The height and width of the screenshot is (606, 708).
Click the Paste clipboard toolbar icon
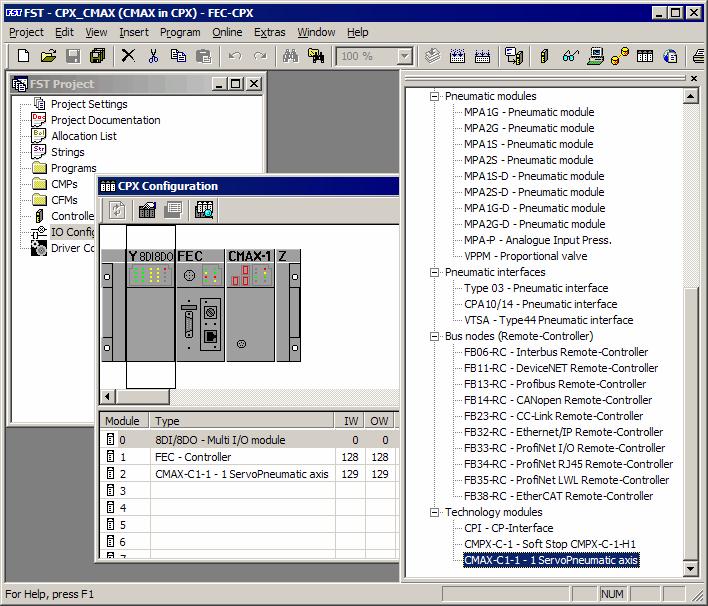203,56
